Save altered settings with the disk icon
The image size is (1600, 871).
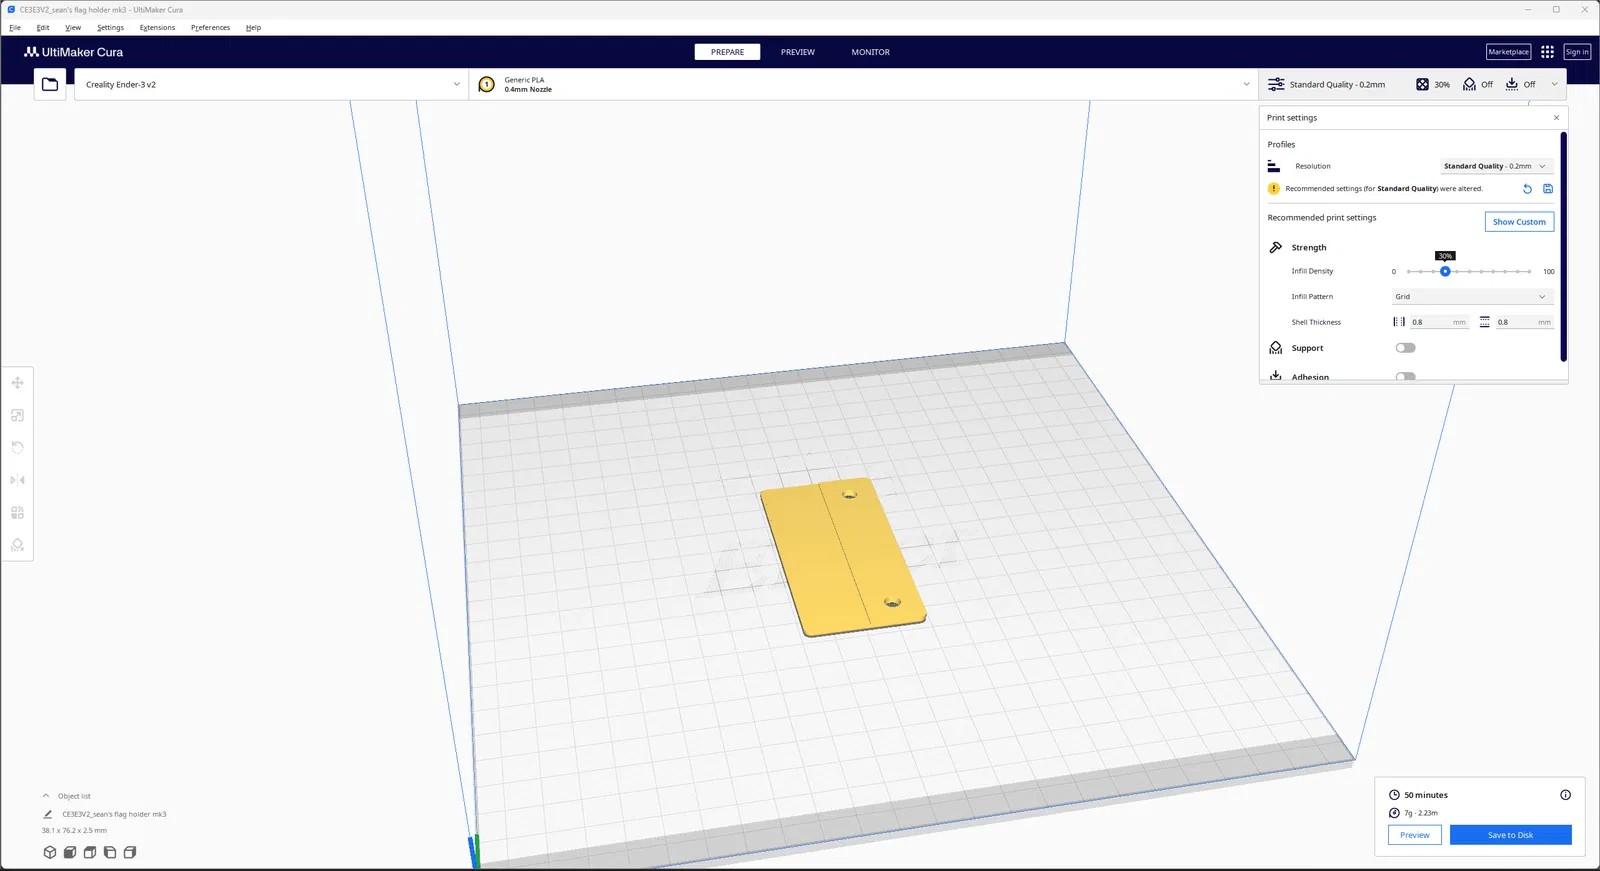pyautogui.click(x=1548, y=189)
